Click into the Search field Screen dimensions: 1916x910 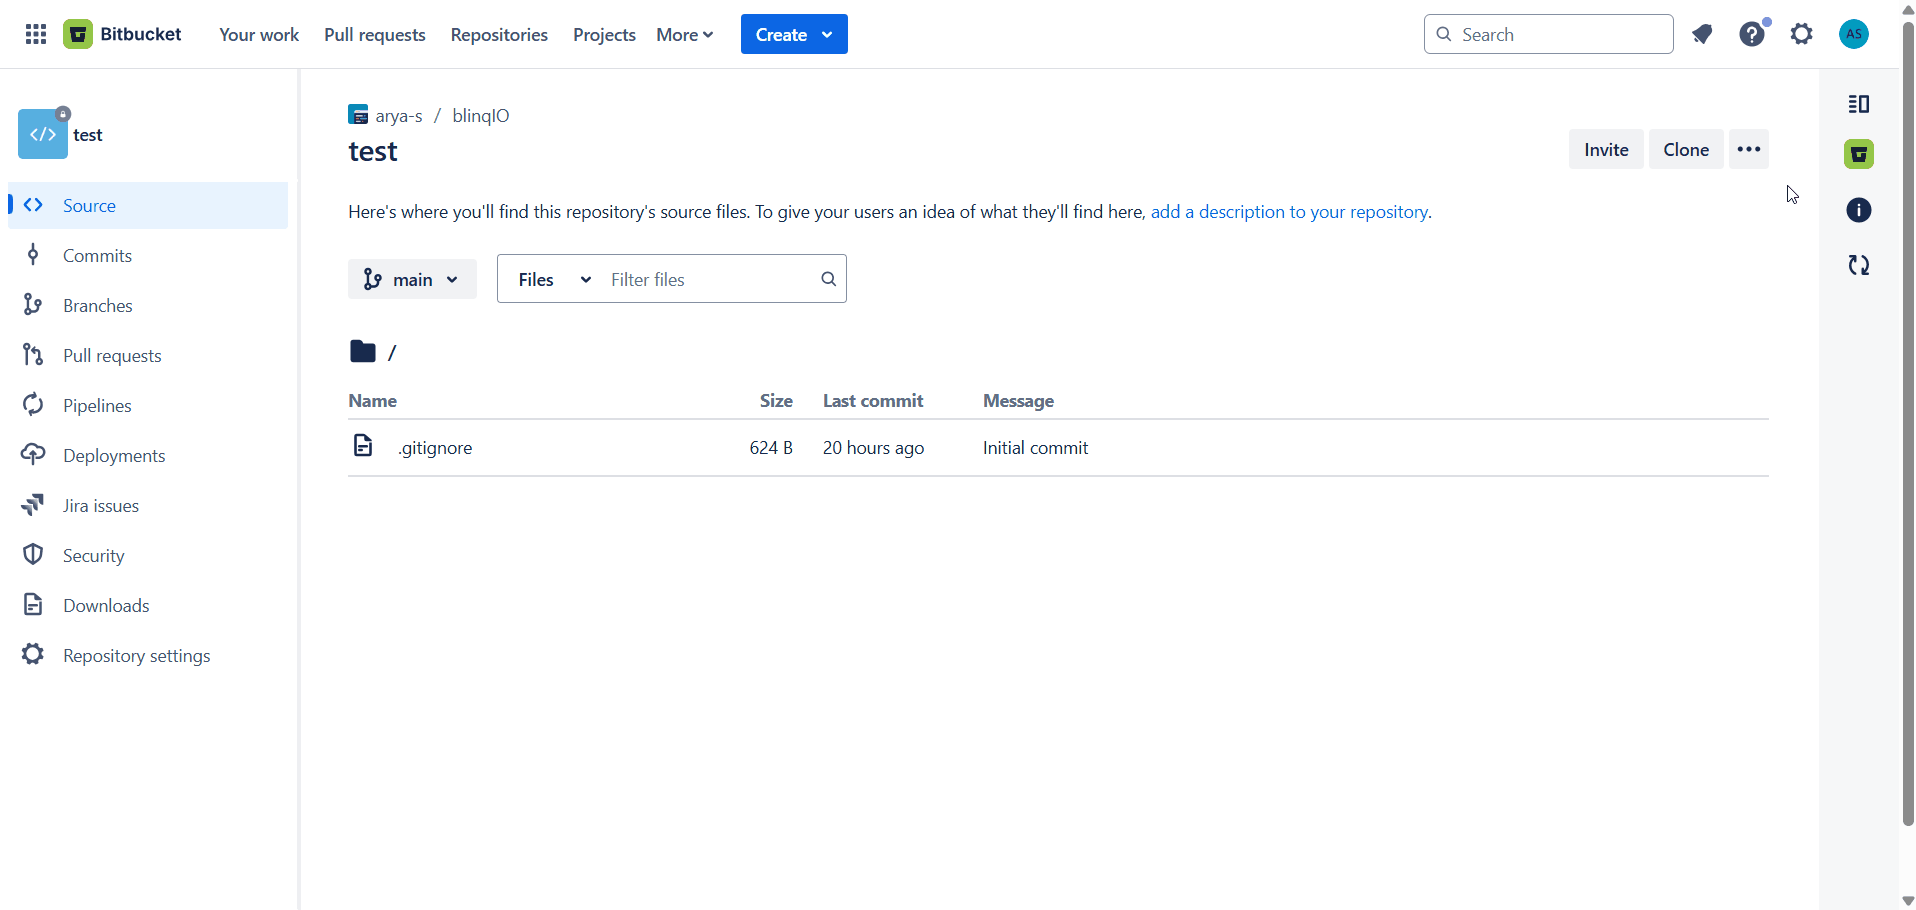coord(1548,34)
